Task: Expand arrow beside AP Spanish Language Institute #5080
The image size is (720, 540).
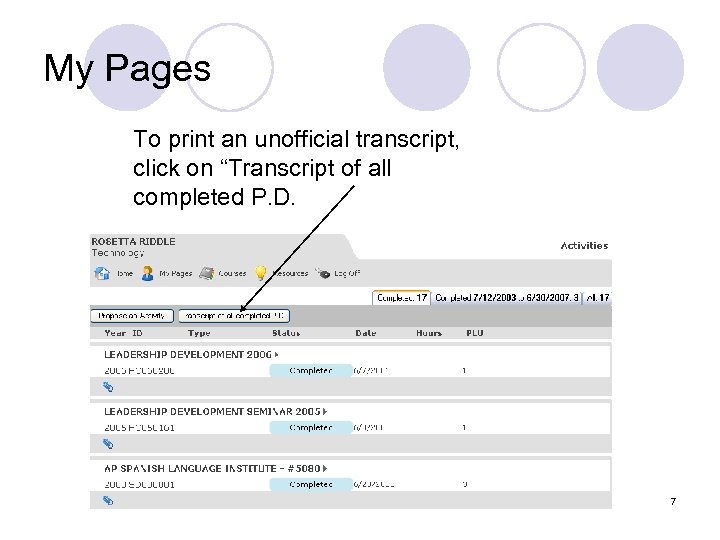Action: point(325,468)
